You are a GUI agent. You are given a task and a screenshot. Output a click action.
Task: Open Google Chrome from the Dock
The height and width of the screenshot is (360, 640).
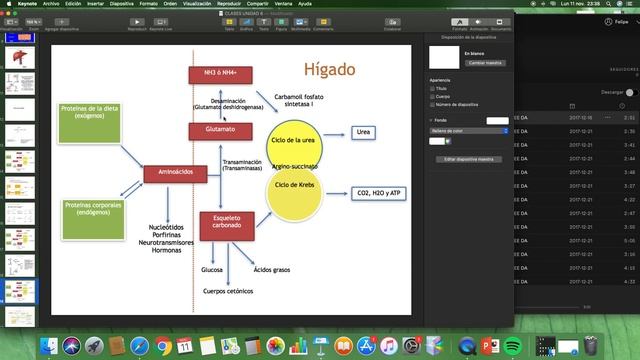[x=162, y=346]
